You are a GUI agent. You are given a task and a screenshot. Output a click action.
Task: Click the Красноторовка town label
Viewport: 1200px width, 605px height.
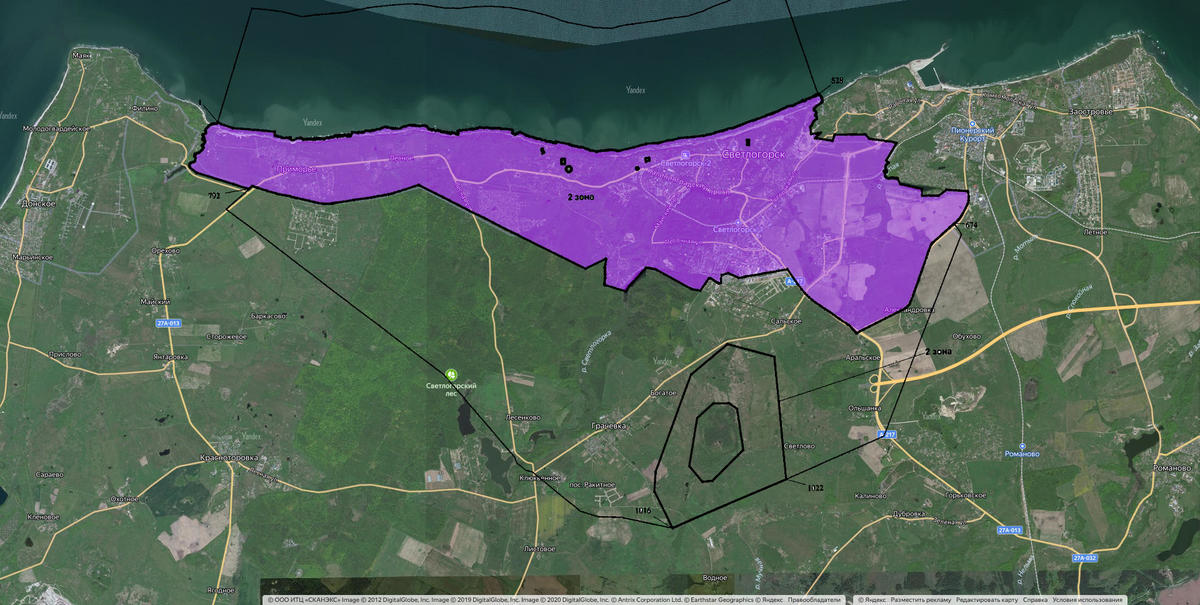click(228, 458)
